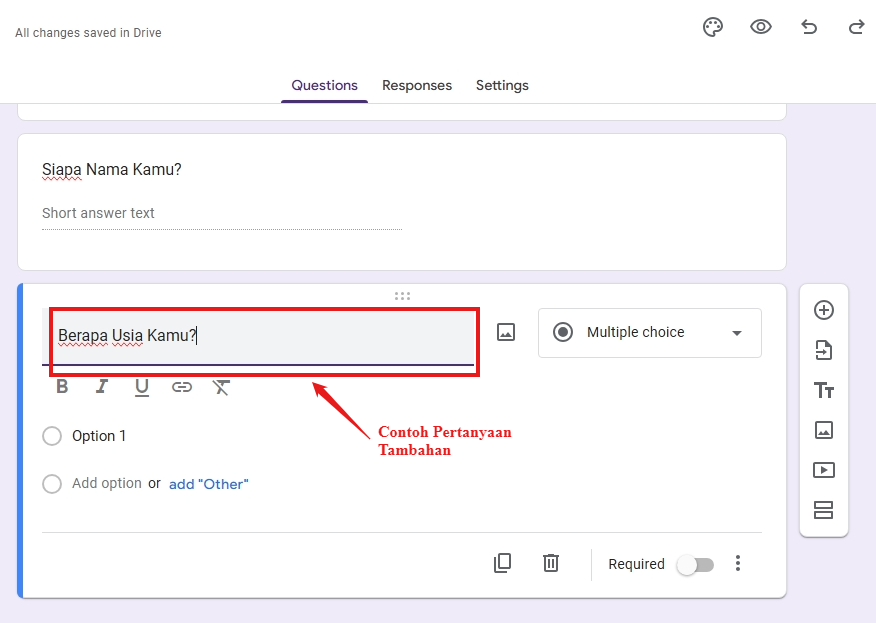Underline the question text

141,386
